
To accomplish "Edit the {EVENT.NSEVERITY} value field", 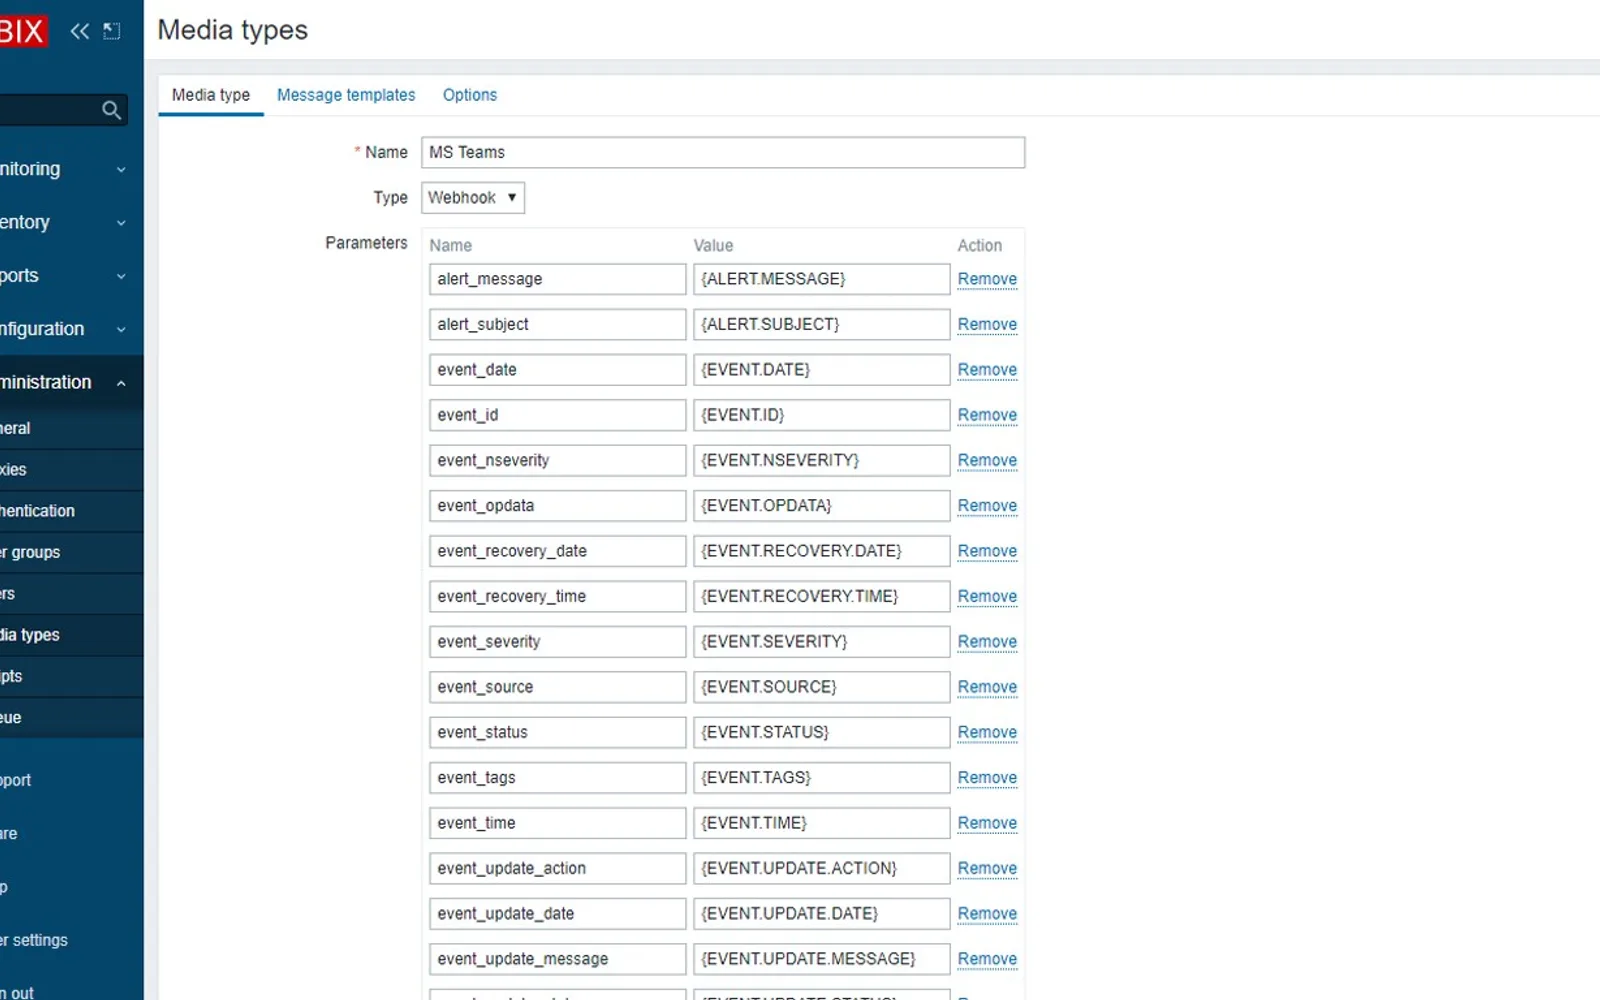I will point(822,460).
